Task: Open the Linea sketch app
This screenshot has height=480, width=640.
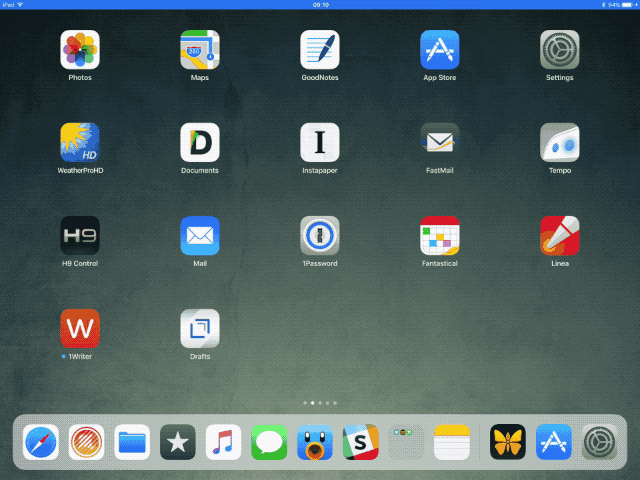Action: tap(560, 236)
